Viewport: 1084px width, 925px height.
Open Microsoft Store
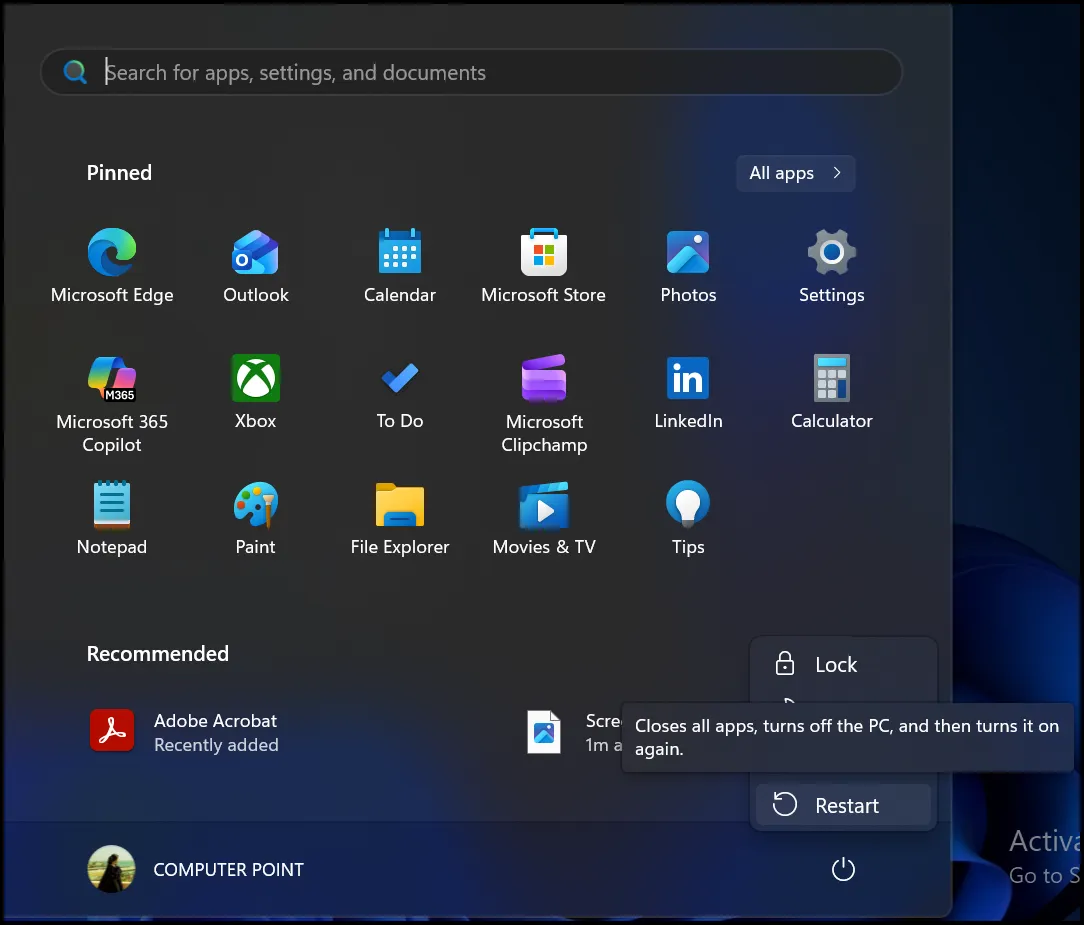click(543, 265)
